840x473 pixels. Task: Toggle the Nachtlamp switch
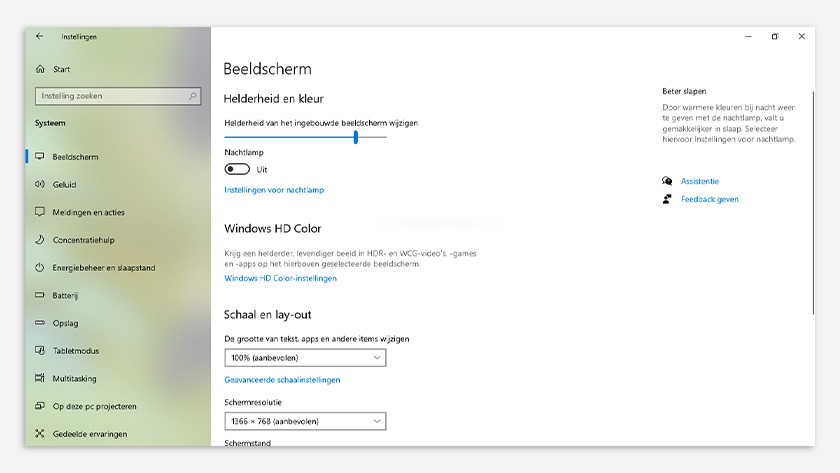pyautogui.click(x=237, y=170)
